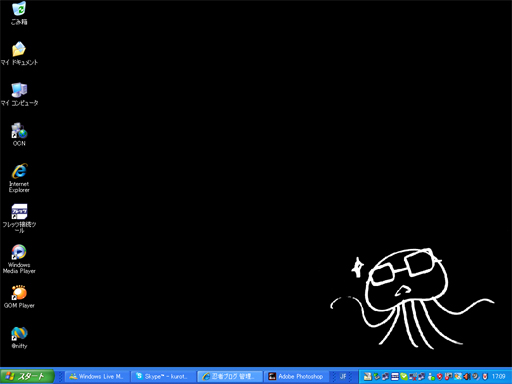Viewport: 512px width, 384px height.
Task: Click the JP language bar indicator
Action: [343, 376]
